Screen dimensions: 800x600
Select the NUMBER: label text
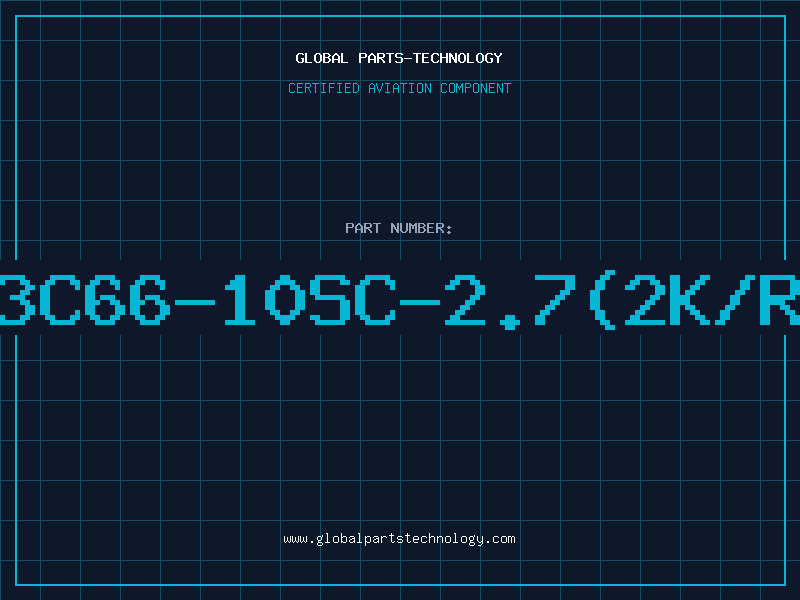(421, 228)
